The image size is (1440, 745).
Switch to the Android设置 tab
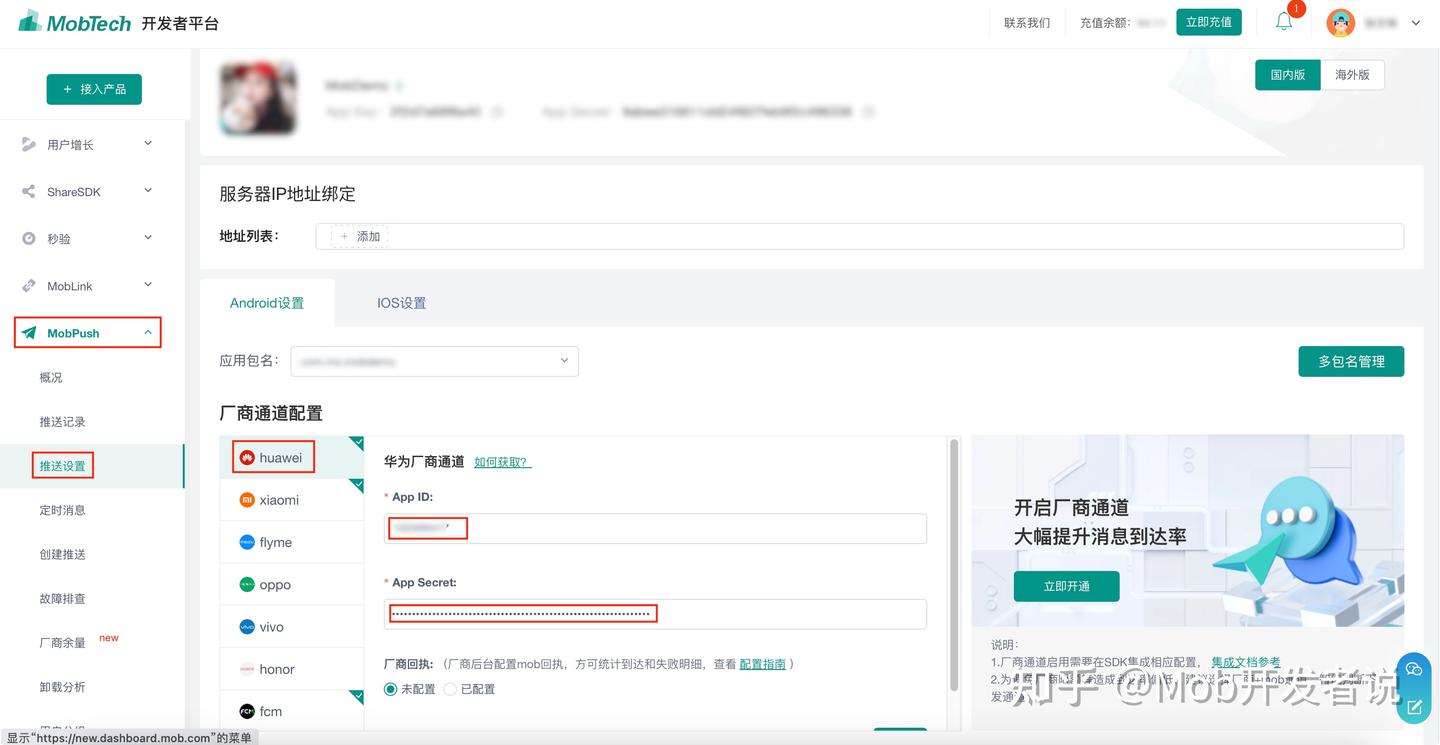(267, 303)
